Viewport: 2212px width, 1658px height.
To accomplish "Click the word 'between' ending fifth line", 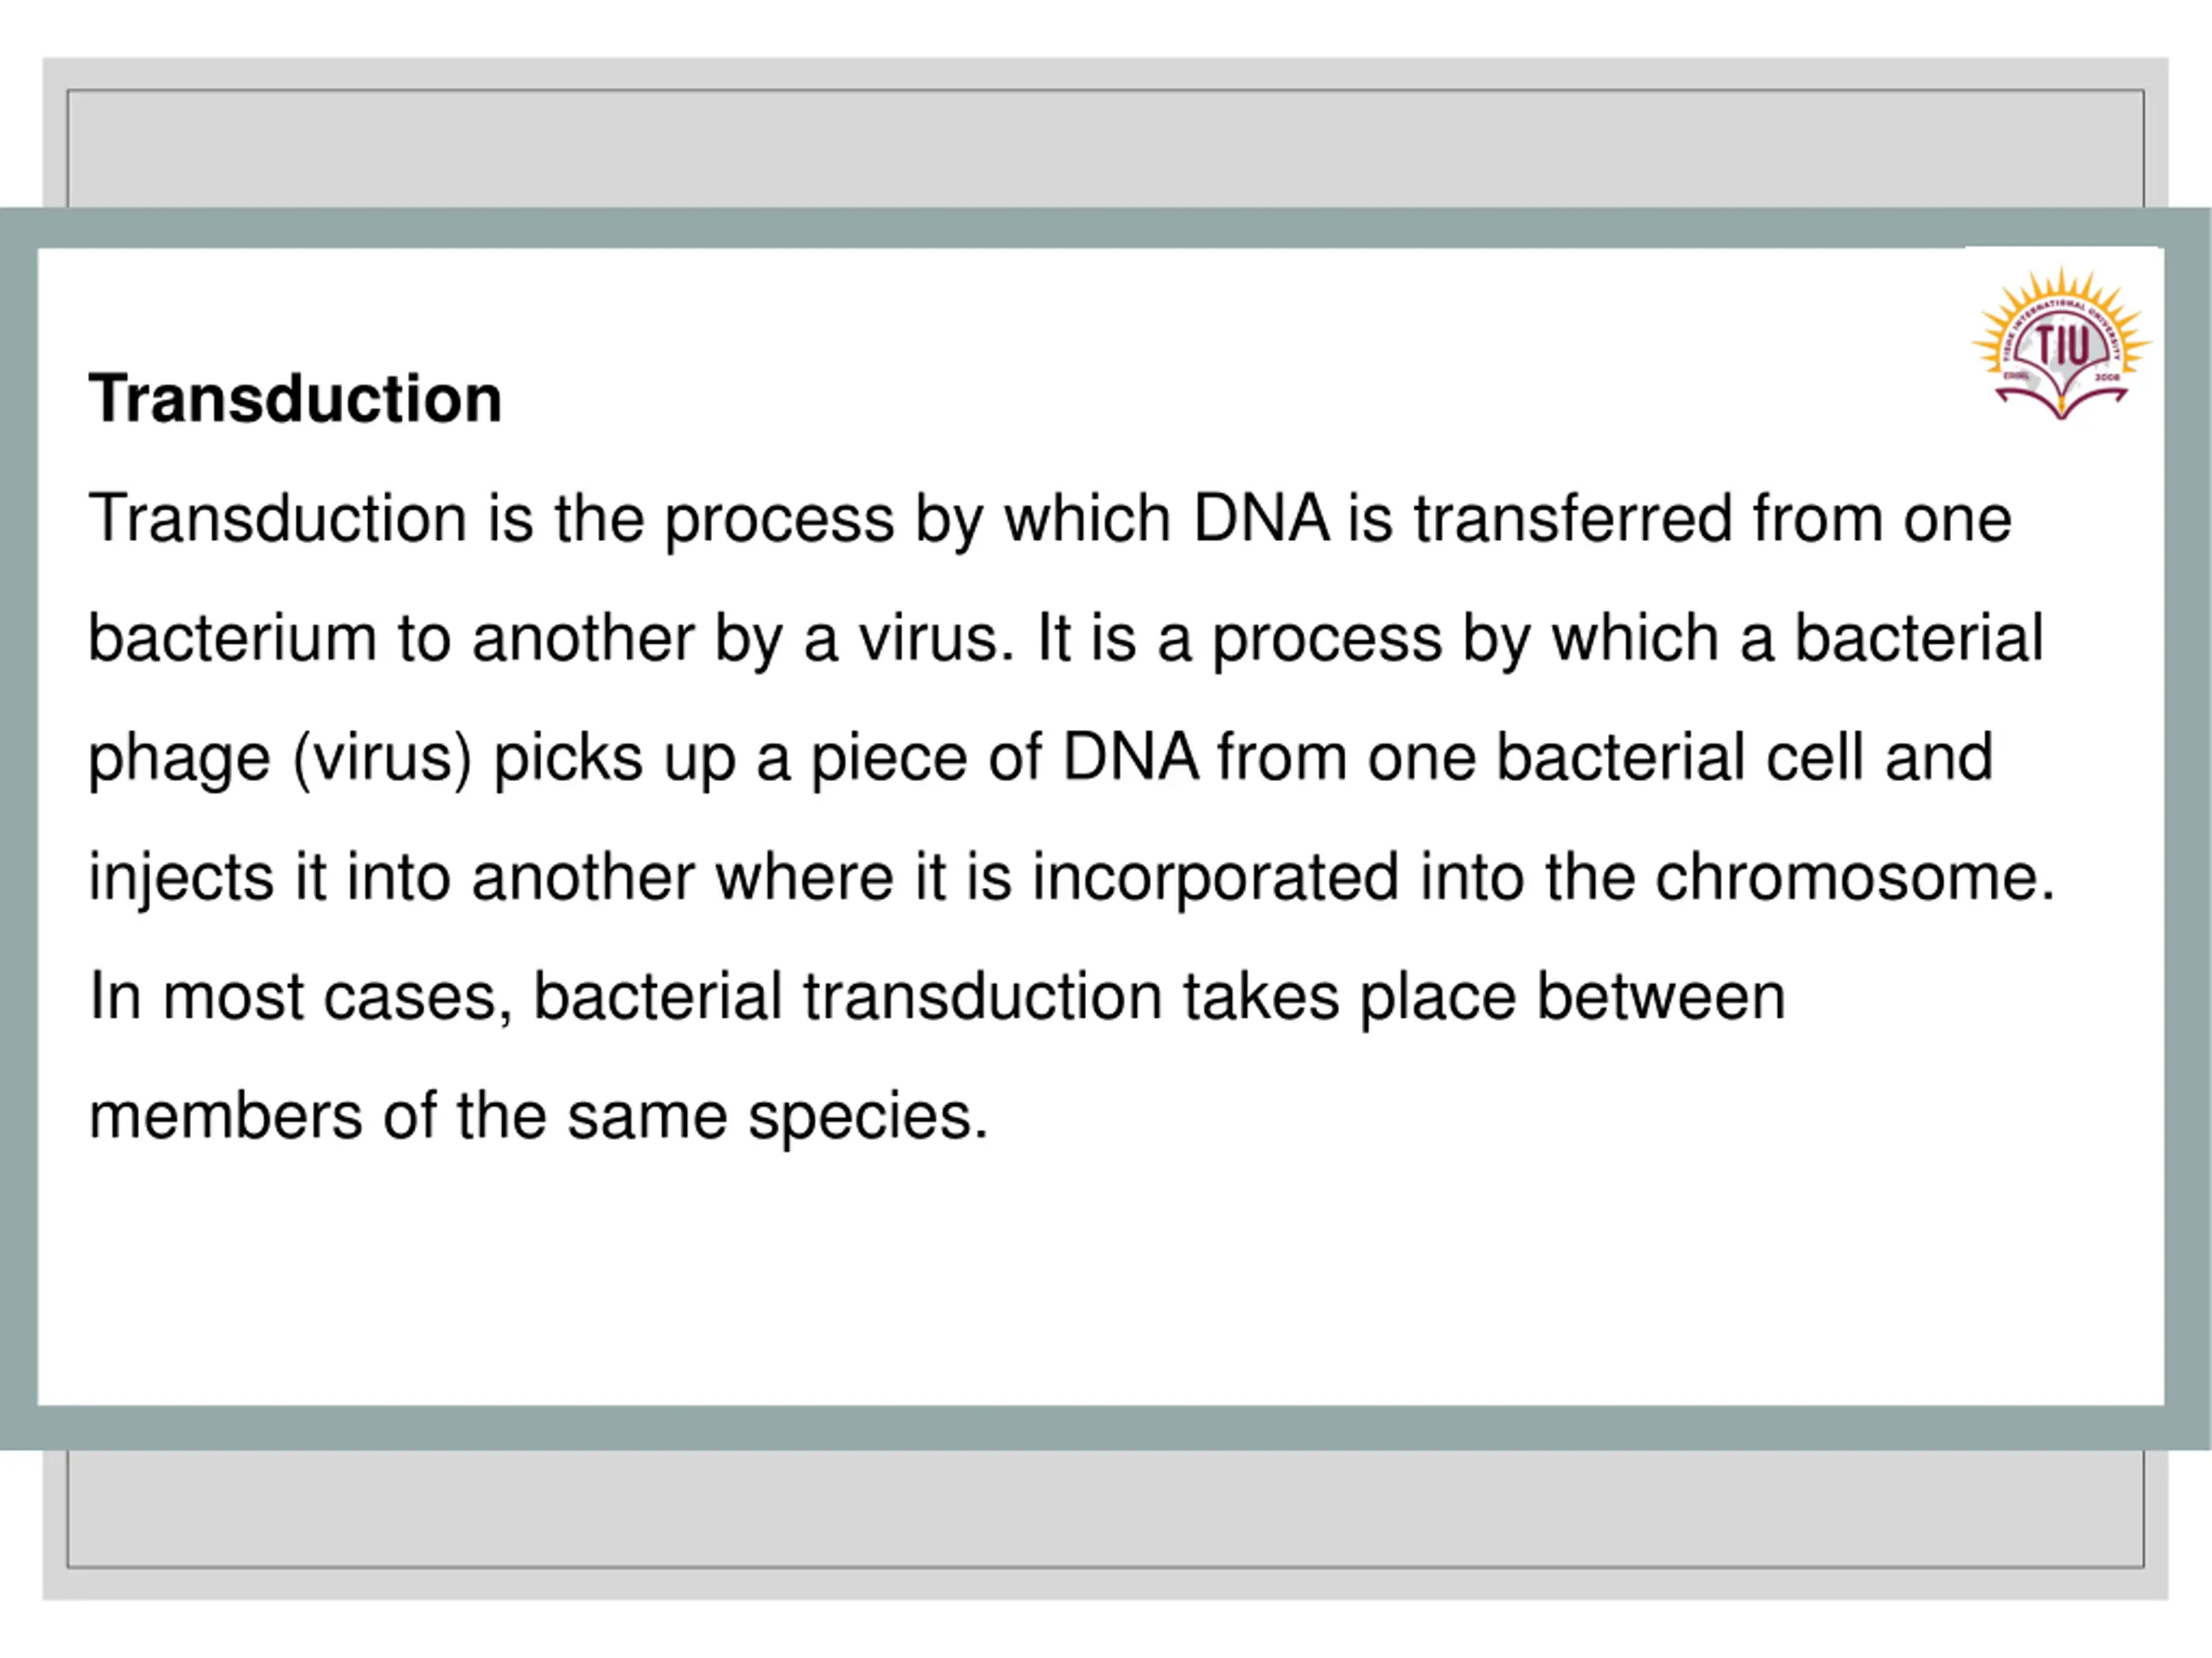I will (x=1661, y=997).
